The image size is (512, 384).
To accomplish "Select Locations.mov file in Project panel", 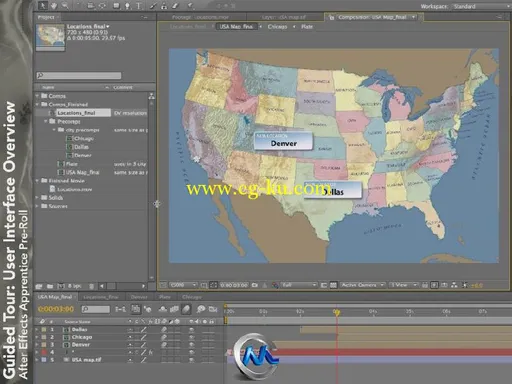I will (x=75, y=189).
